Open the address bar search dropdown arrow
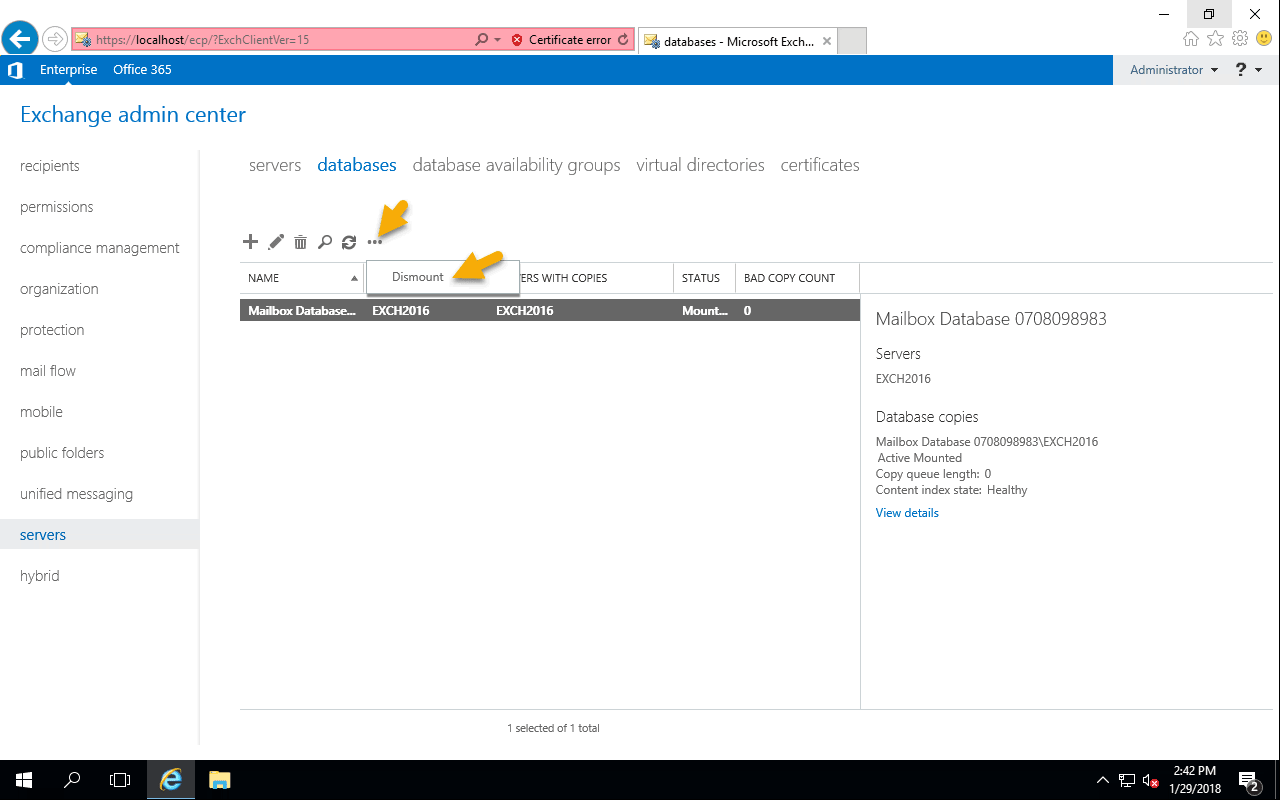 [x=497, y=40]
